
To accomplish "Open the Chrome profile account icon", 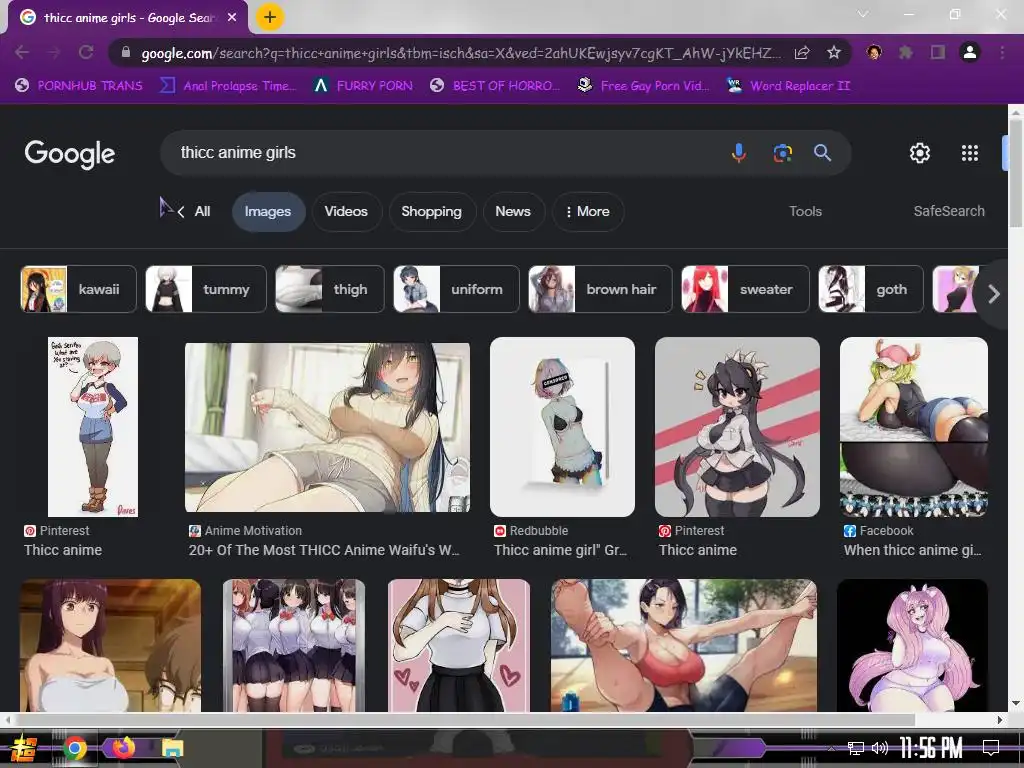I will tap(970, 52).
